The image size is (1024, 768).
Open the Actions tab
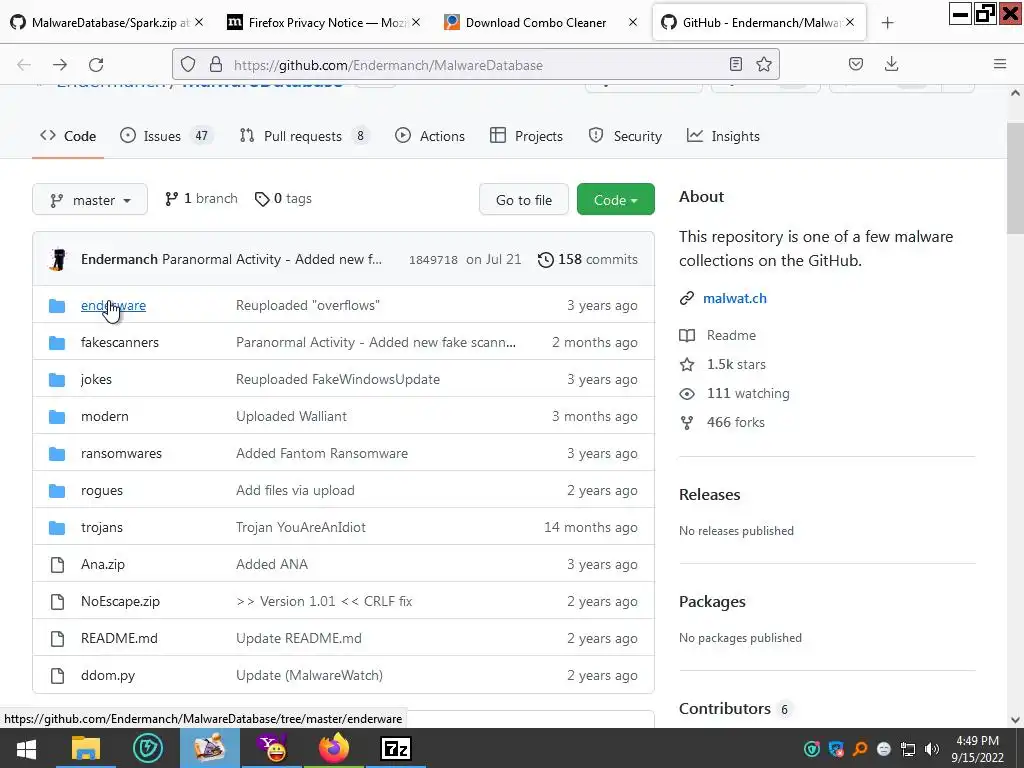click(430, 136)
